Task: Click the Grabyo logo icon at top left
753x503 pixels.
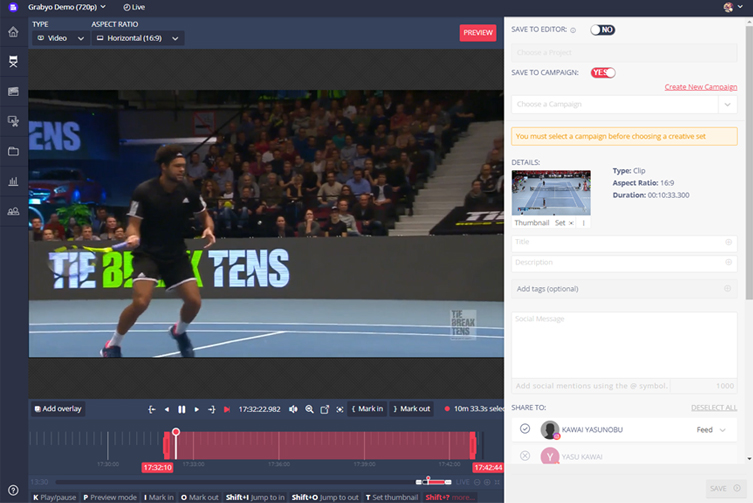Action: pyautogui.click(x=13, y=7)
